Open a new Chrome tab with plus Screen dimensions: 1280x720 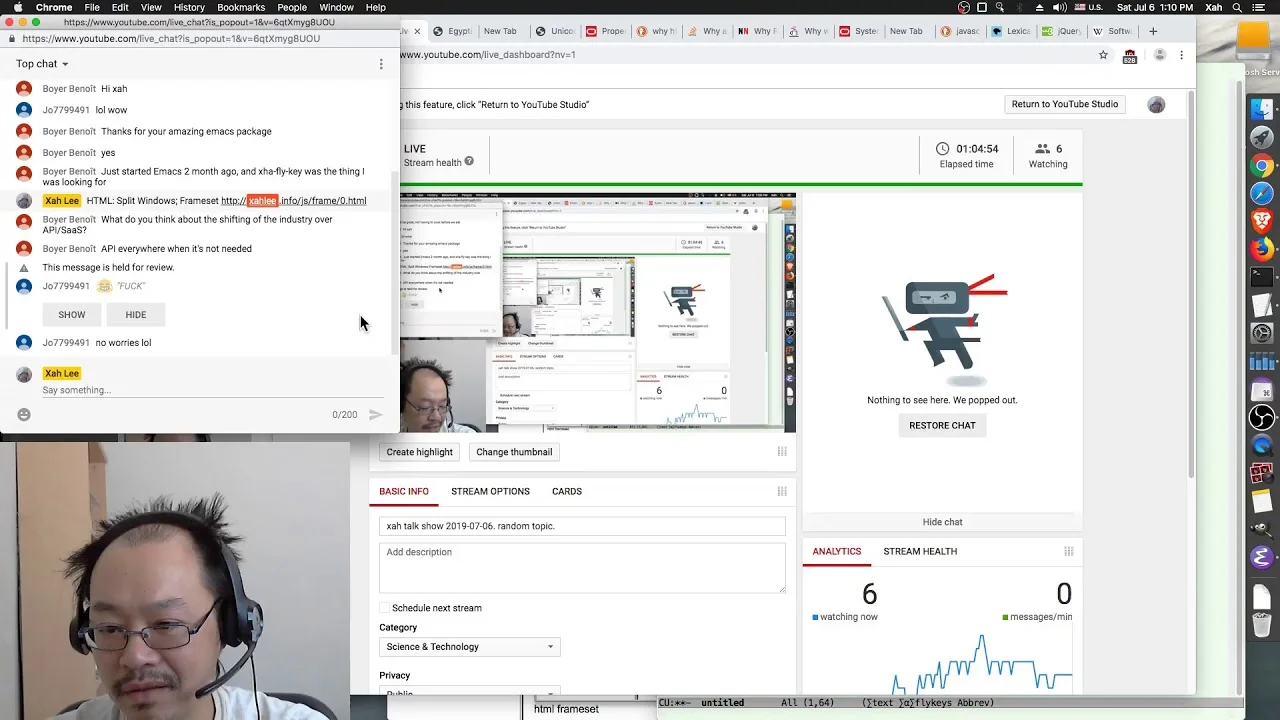(x=1153, y=31)
